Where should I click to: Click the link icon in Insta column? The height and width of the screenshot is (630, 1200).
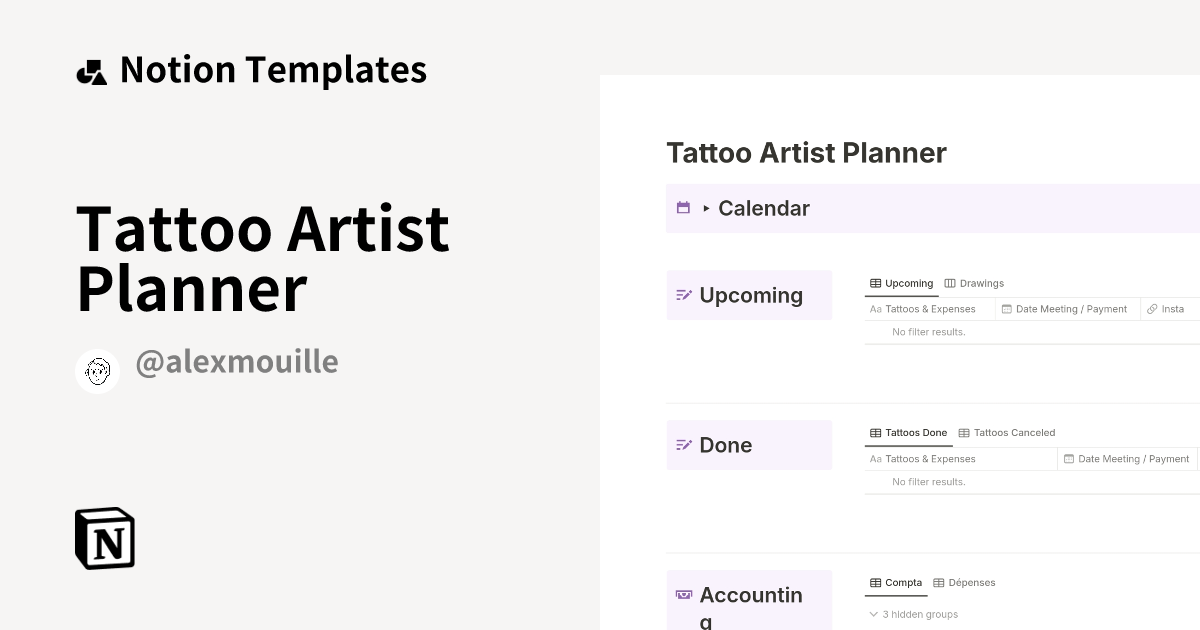click(x=1152, y=309)
